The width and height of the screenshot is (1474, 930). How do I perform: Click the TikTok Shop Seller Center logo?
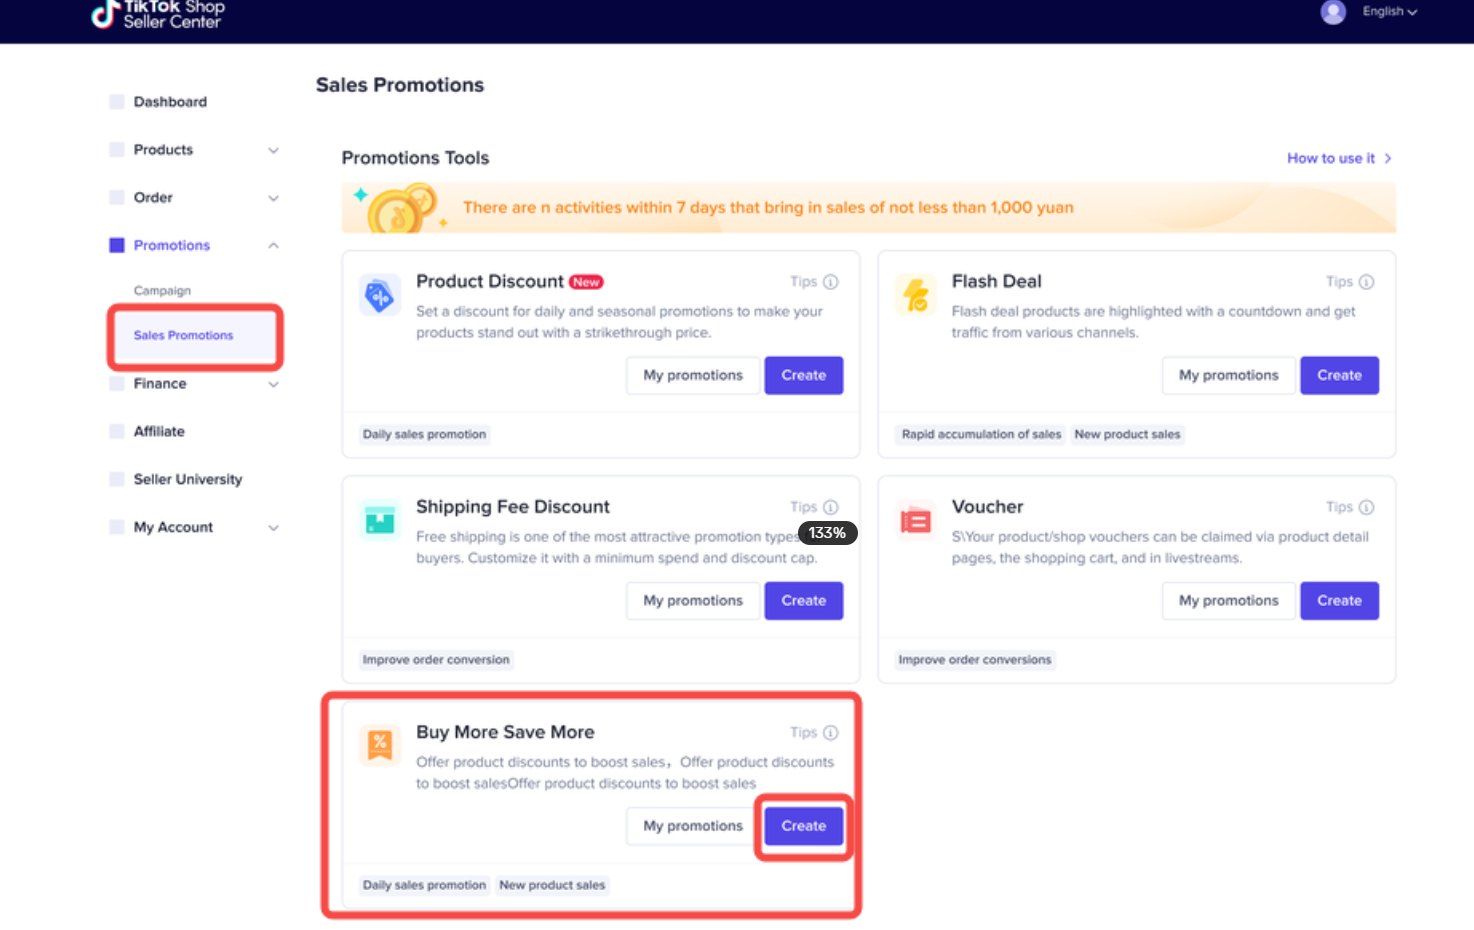point(158,14)
